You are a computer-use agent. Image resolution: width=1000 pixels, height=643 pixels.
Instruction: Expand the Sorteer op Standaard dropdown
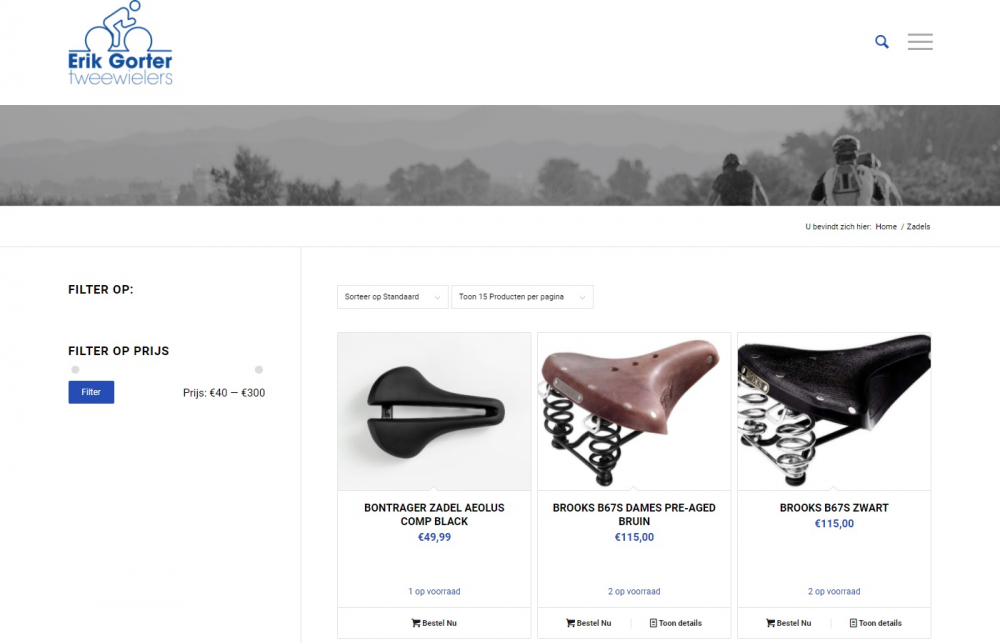pos(392,297)
